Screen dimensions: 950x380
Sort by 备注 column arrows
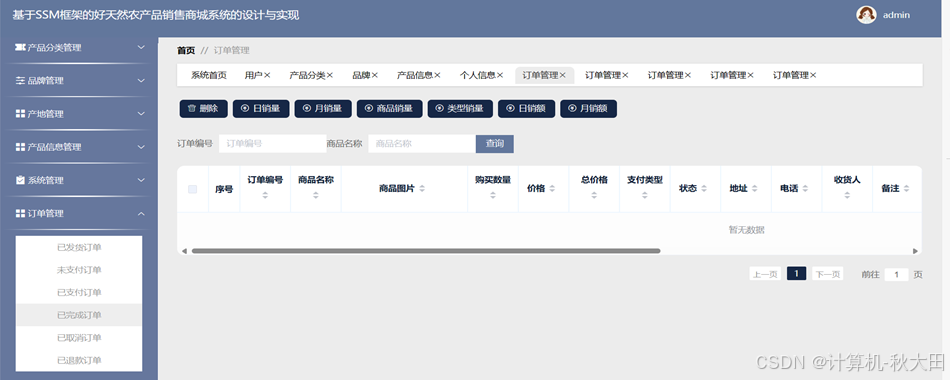(906, 188)
